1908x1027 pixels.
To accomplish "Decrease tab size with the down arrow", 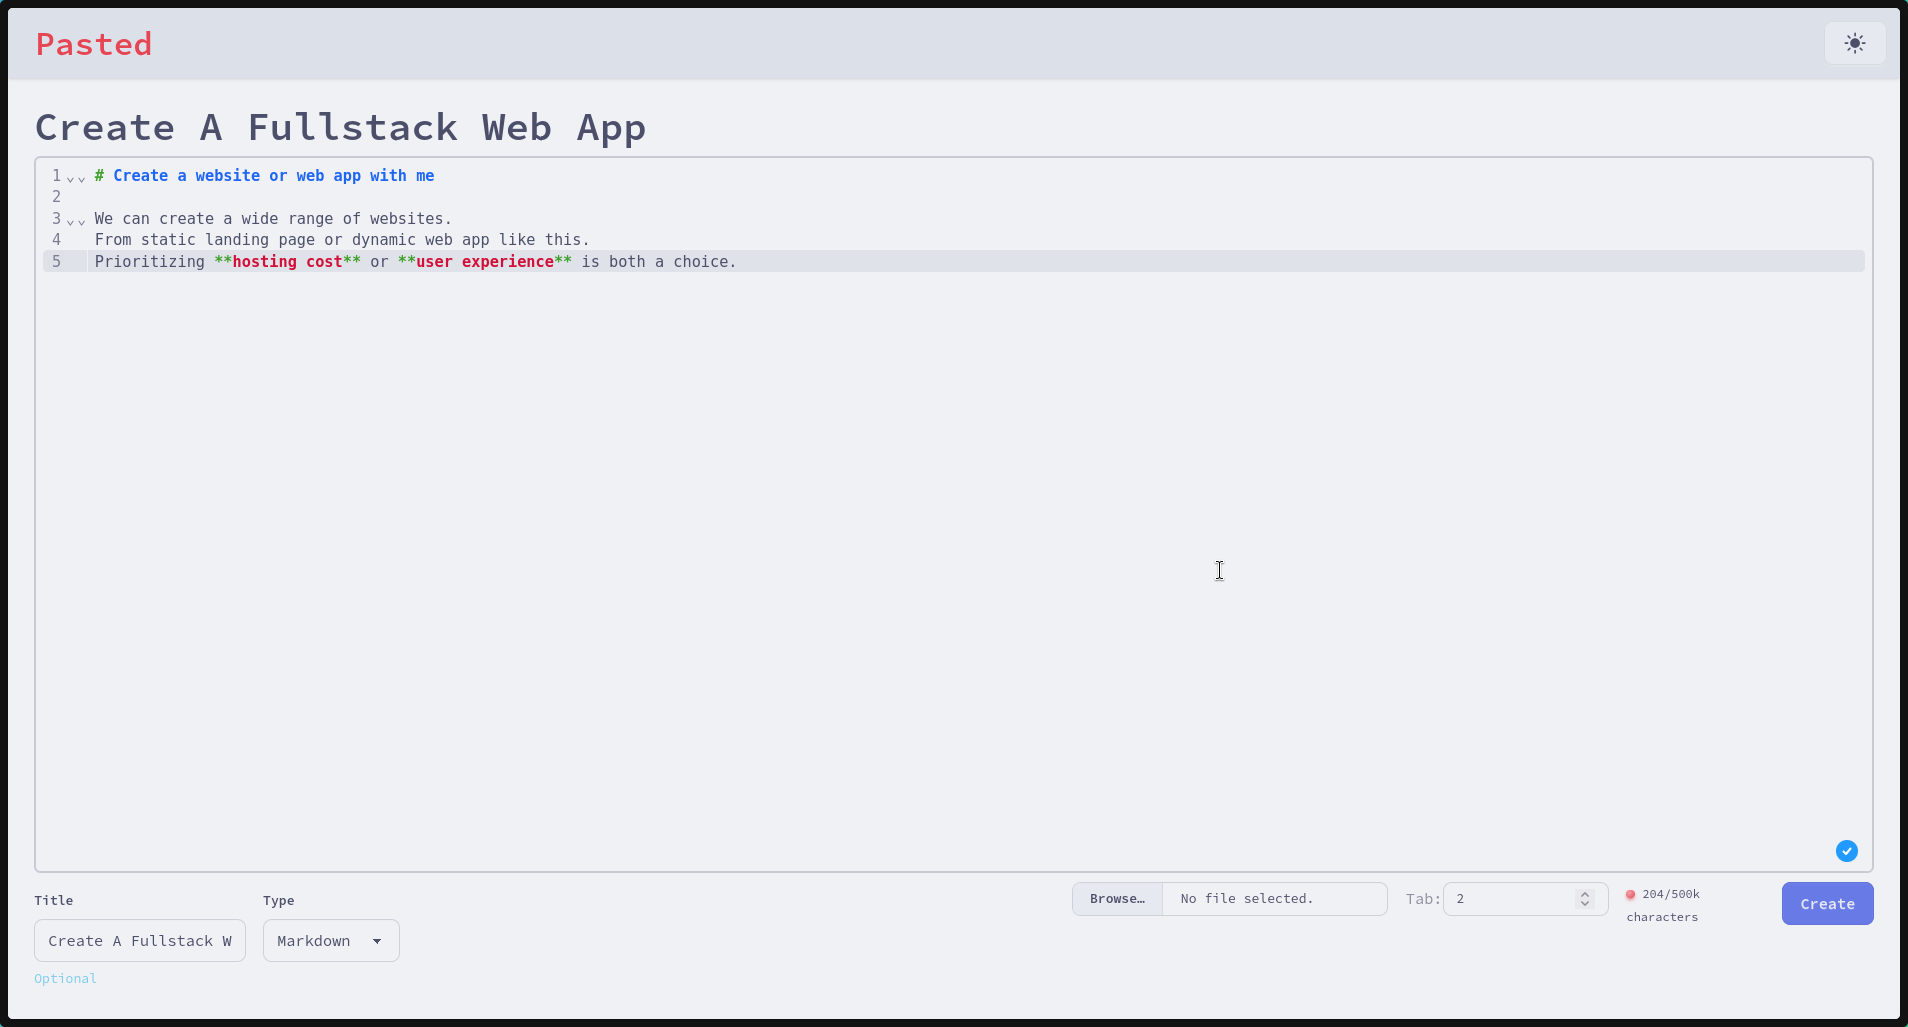I will [1584, 904].
